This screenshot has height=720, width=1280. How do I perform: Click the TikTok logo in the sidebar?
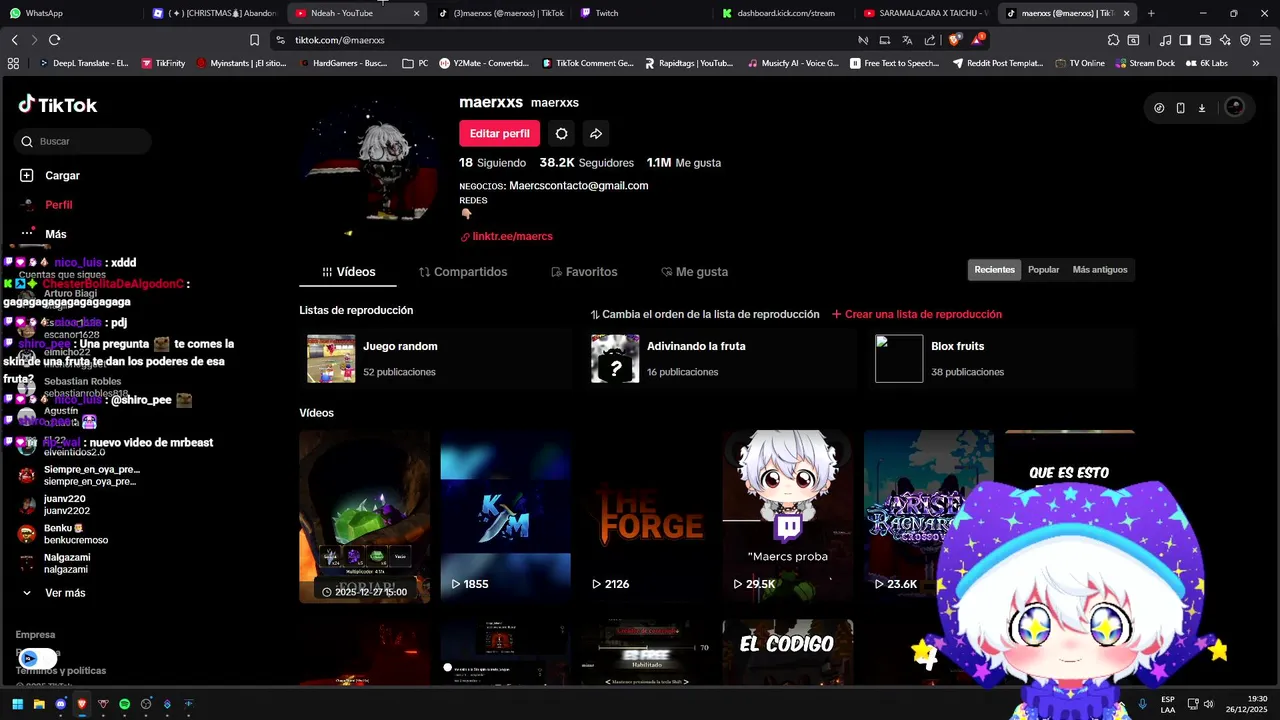(57, 105)
